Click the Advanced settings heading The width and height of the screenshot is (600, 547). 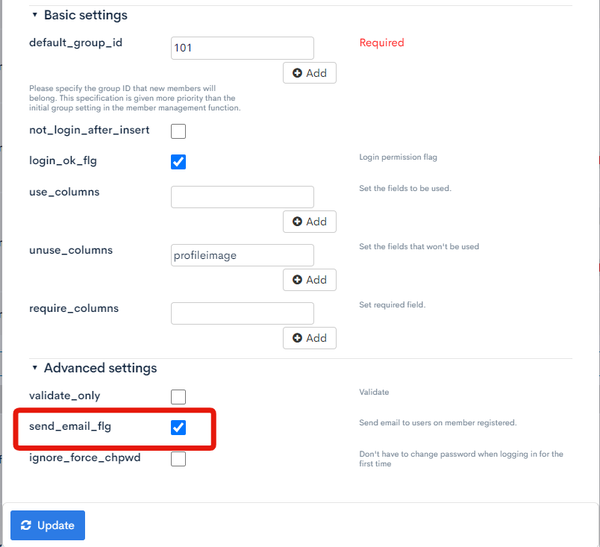(x=100, y=368)
